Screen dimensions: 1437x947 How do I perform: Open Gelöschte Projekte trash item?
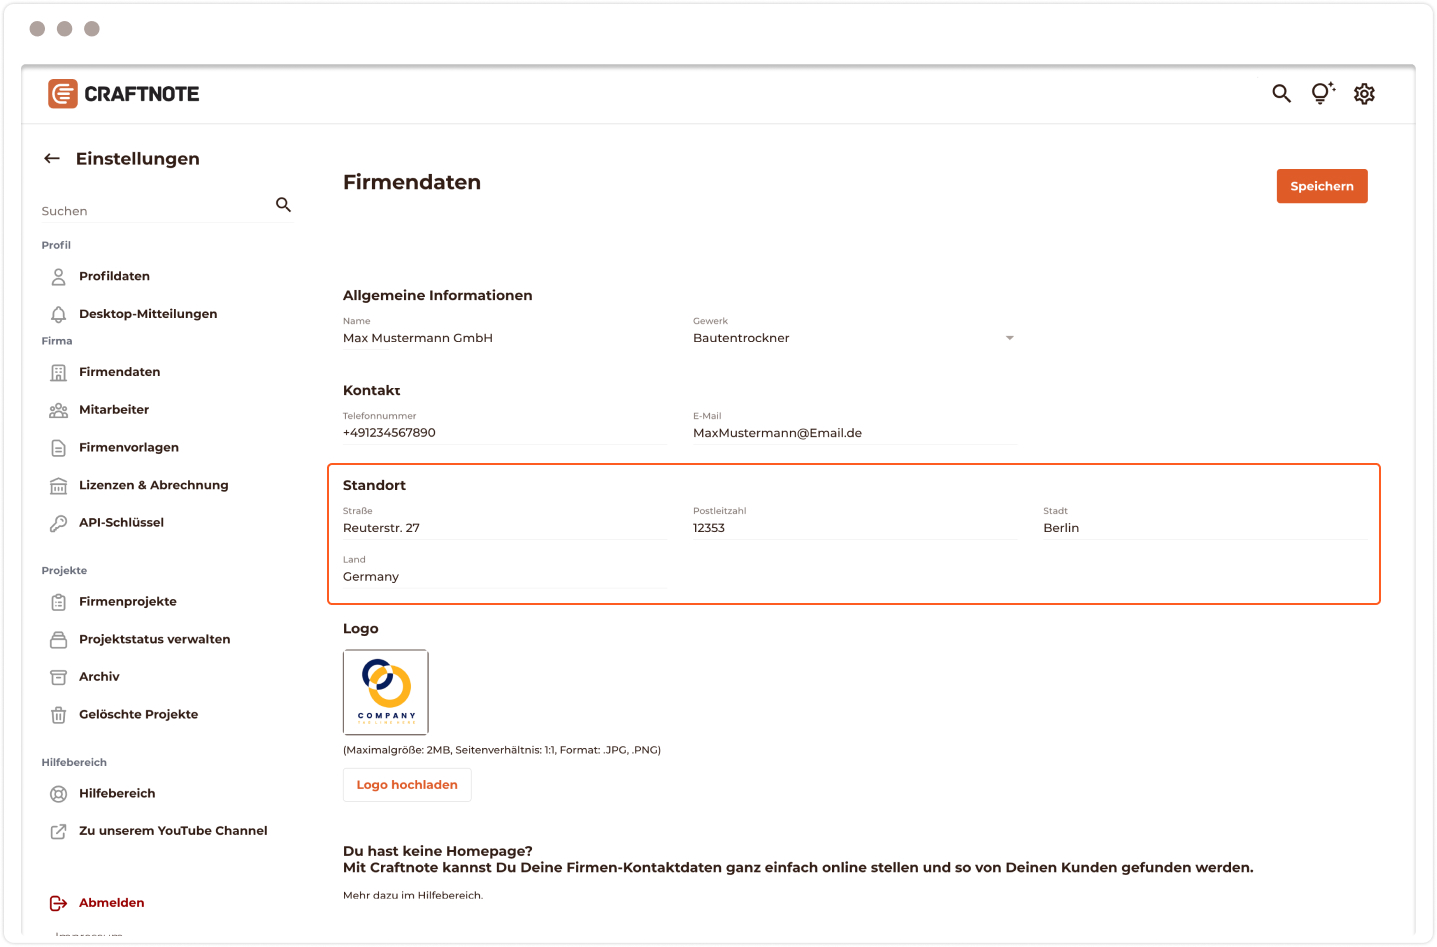point(138,715)
